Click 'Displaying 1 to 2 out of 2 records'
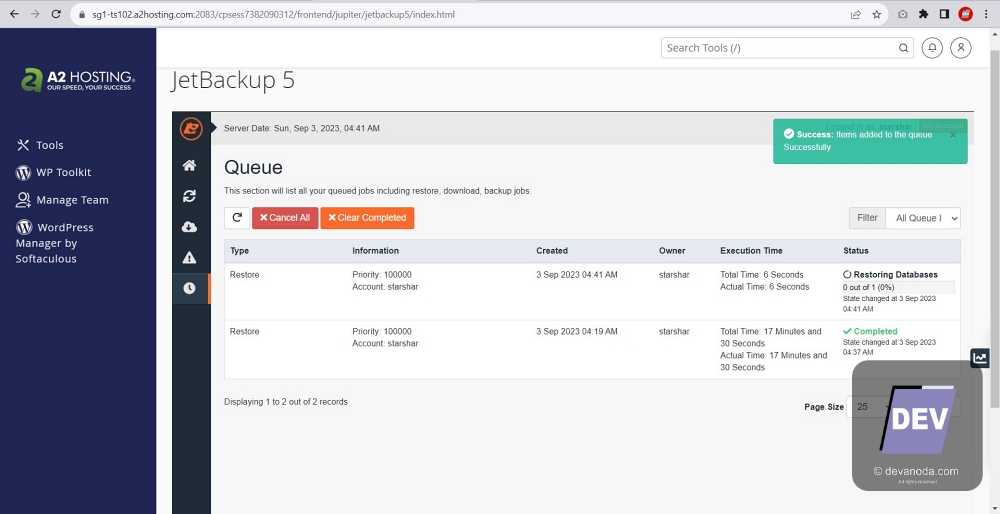Viewport: 1000px width, 514px height. [x=286, y=402]
